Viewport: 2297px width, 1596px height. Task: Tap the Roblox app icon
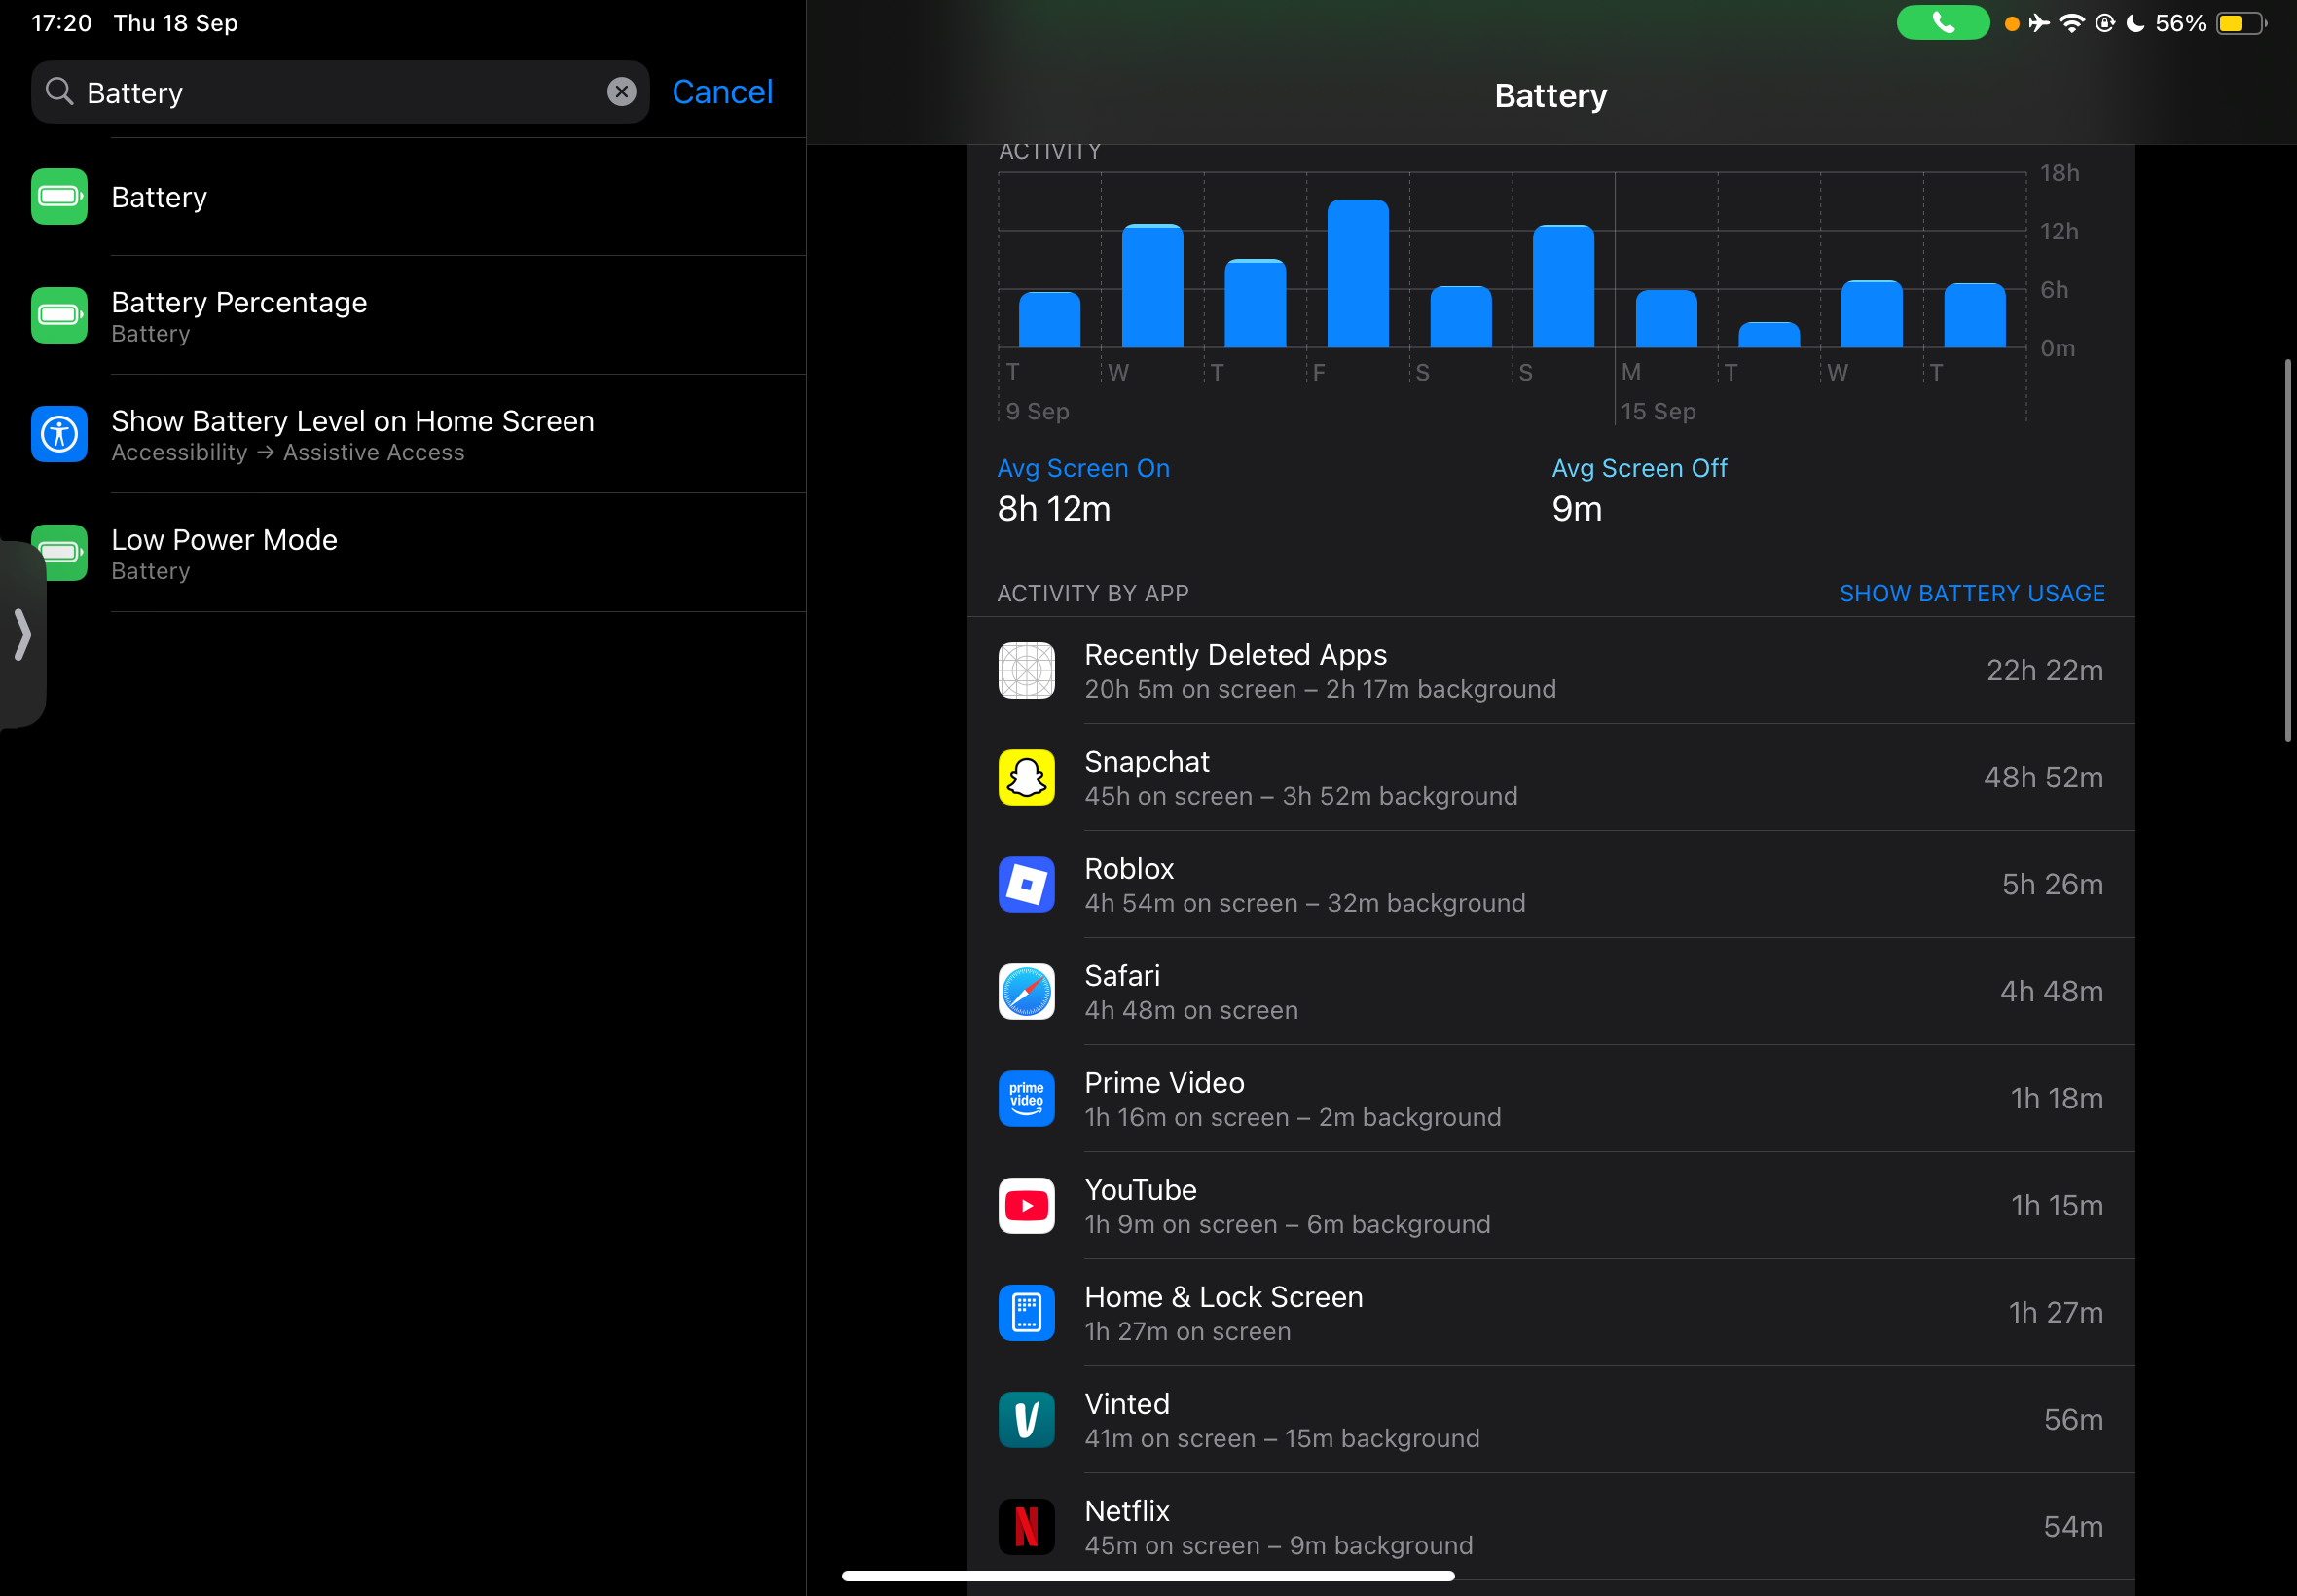click(x=1026, y=884)
